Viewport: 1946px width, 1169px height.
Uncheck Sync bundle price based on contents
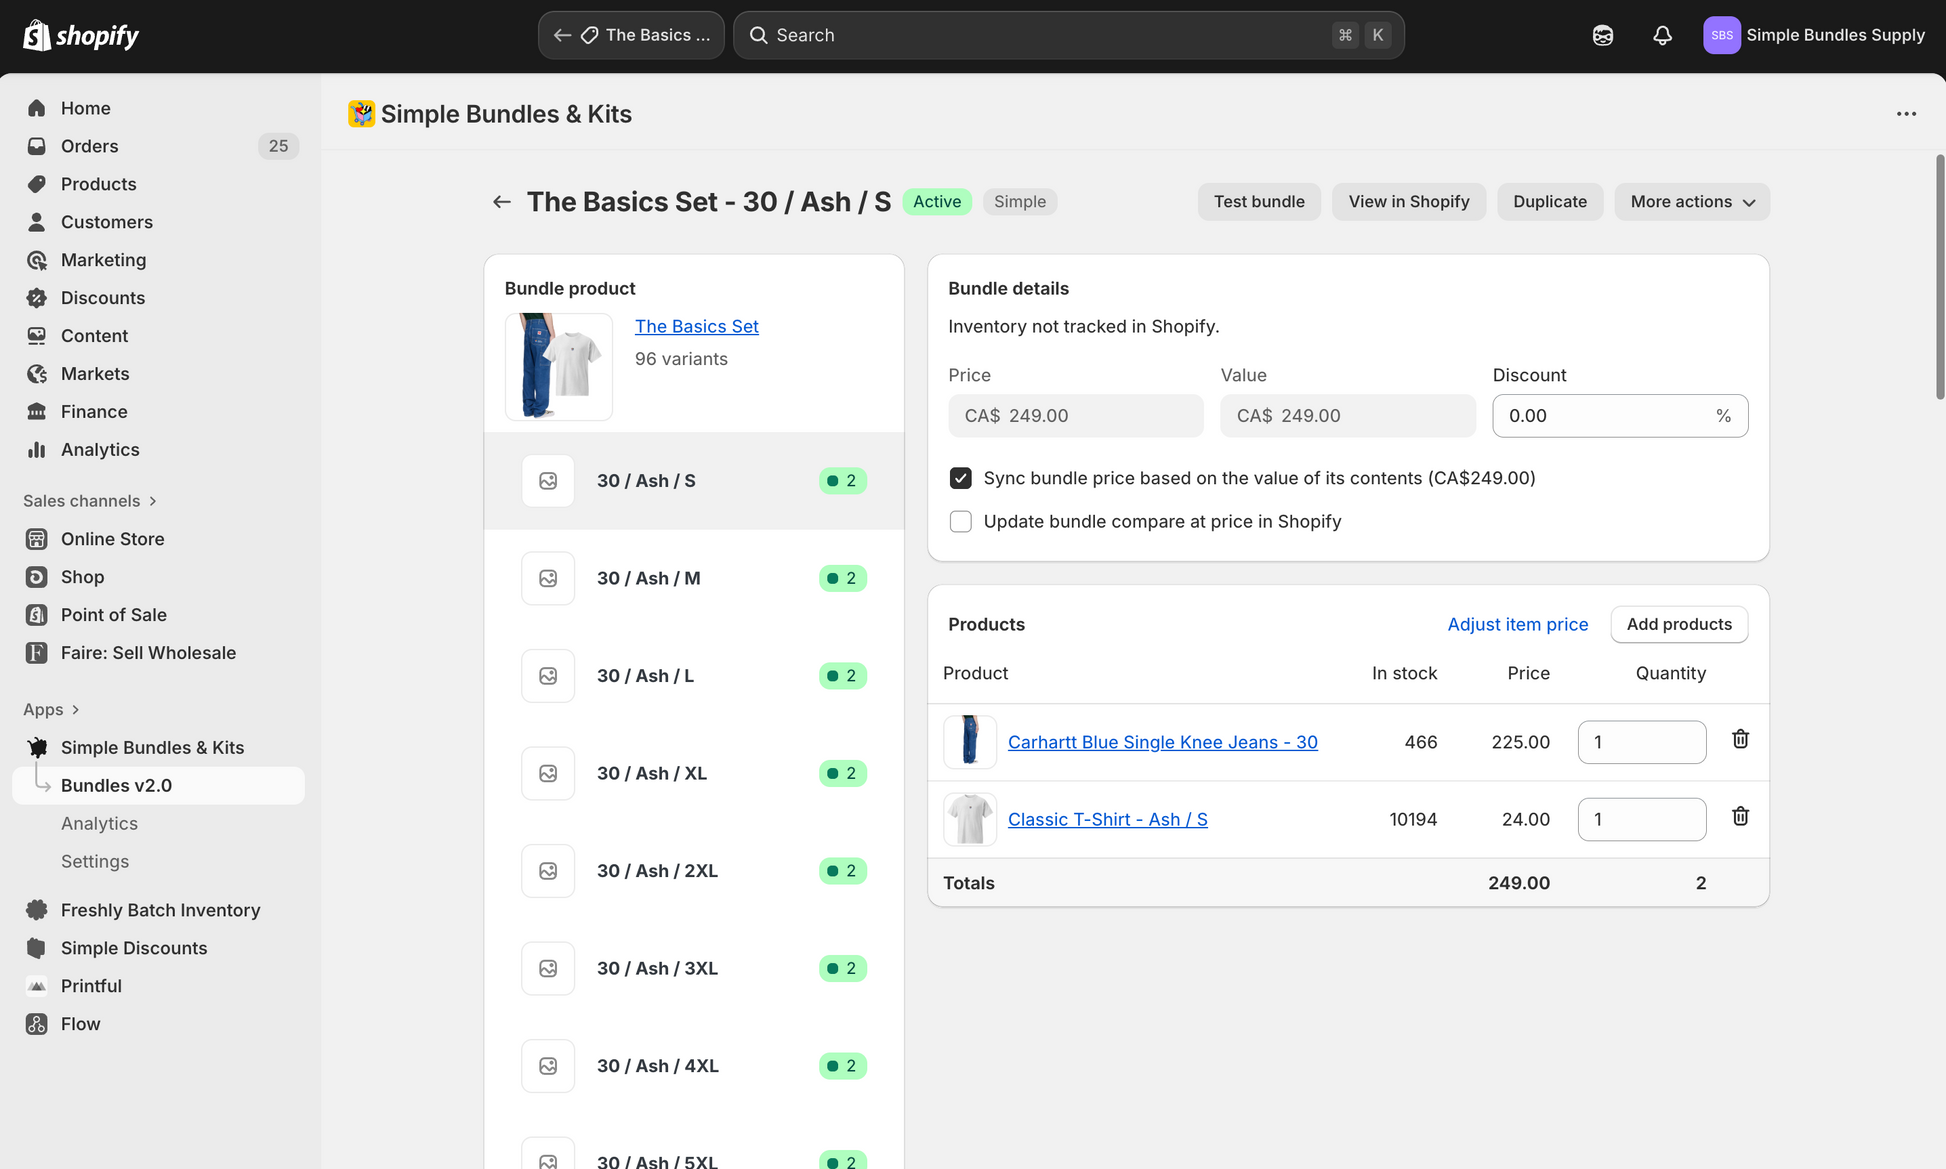960,478
